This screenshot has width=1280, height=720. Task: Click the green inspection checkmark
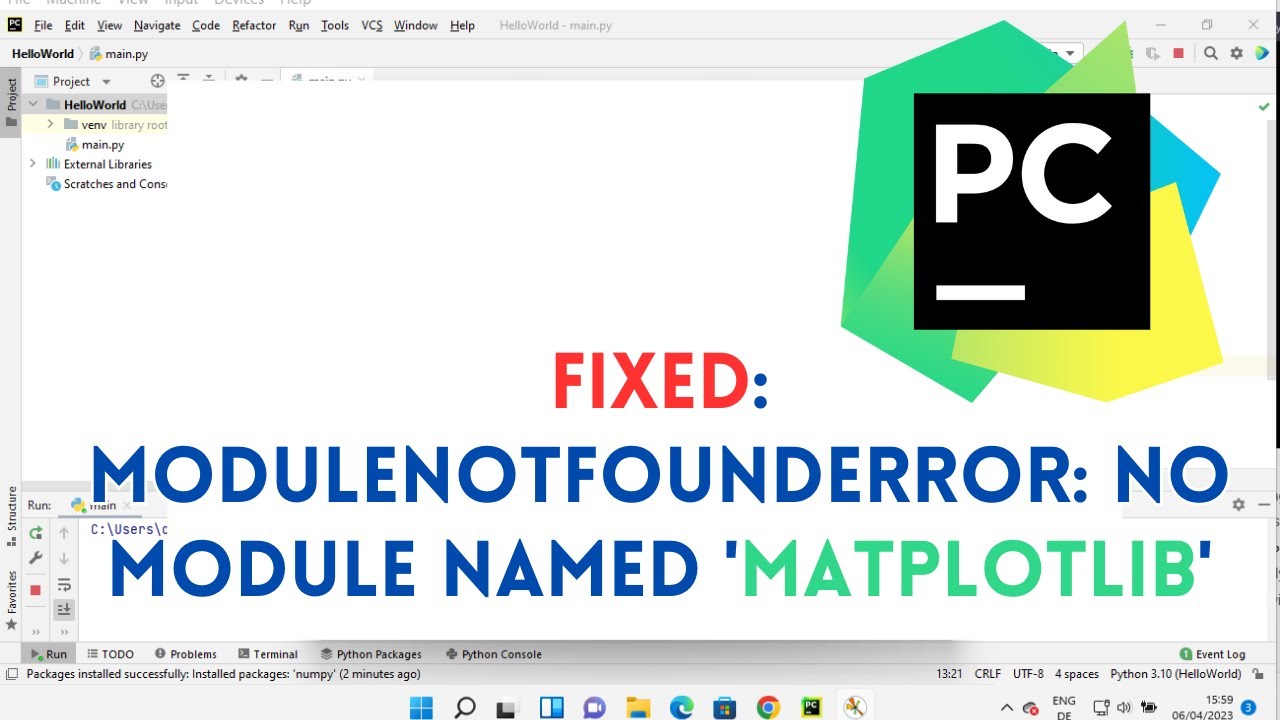(1264, 106)
